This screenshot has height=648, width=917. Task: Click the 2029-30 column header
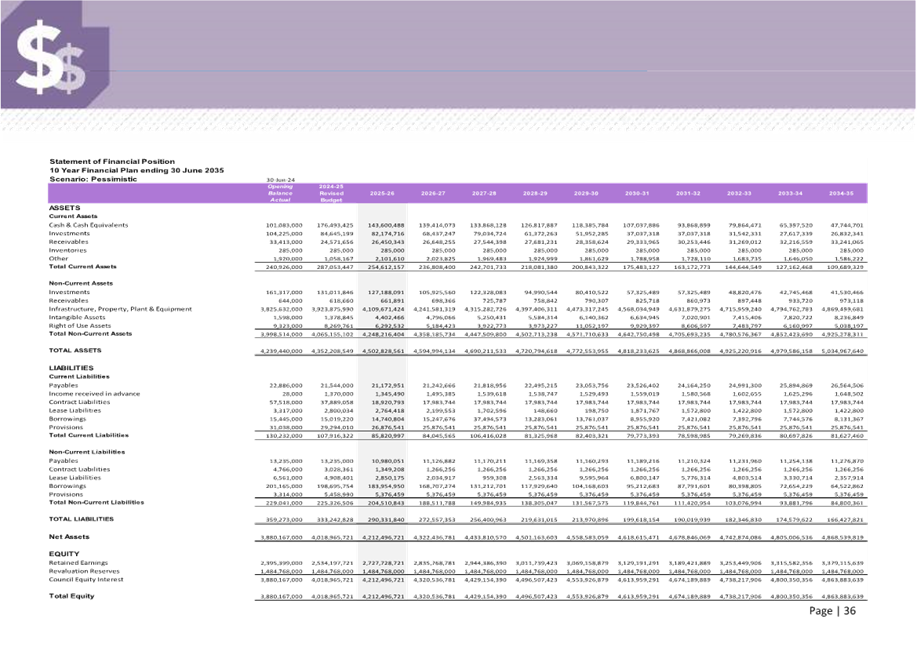click(x=586, y=193)
